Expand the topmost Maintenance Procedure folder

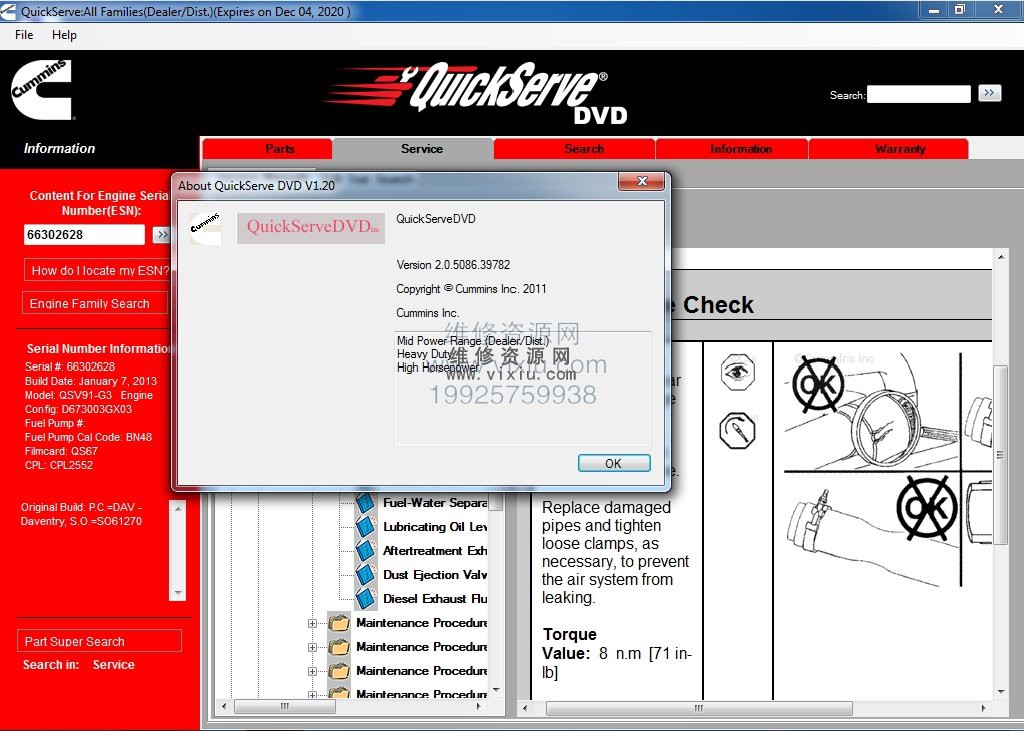[312, 623]
